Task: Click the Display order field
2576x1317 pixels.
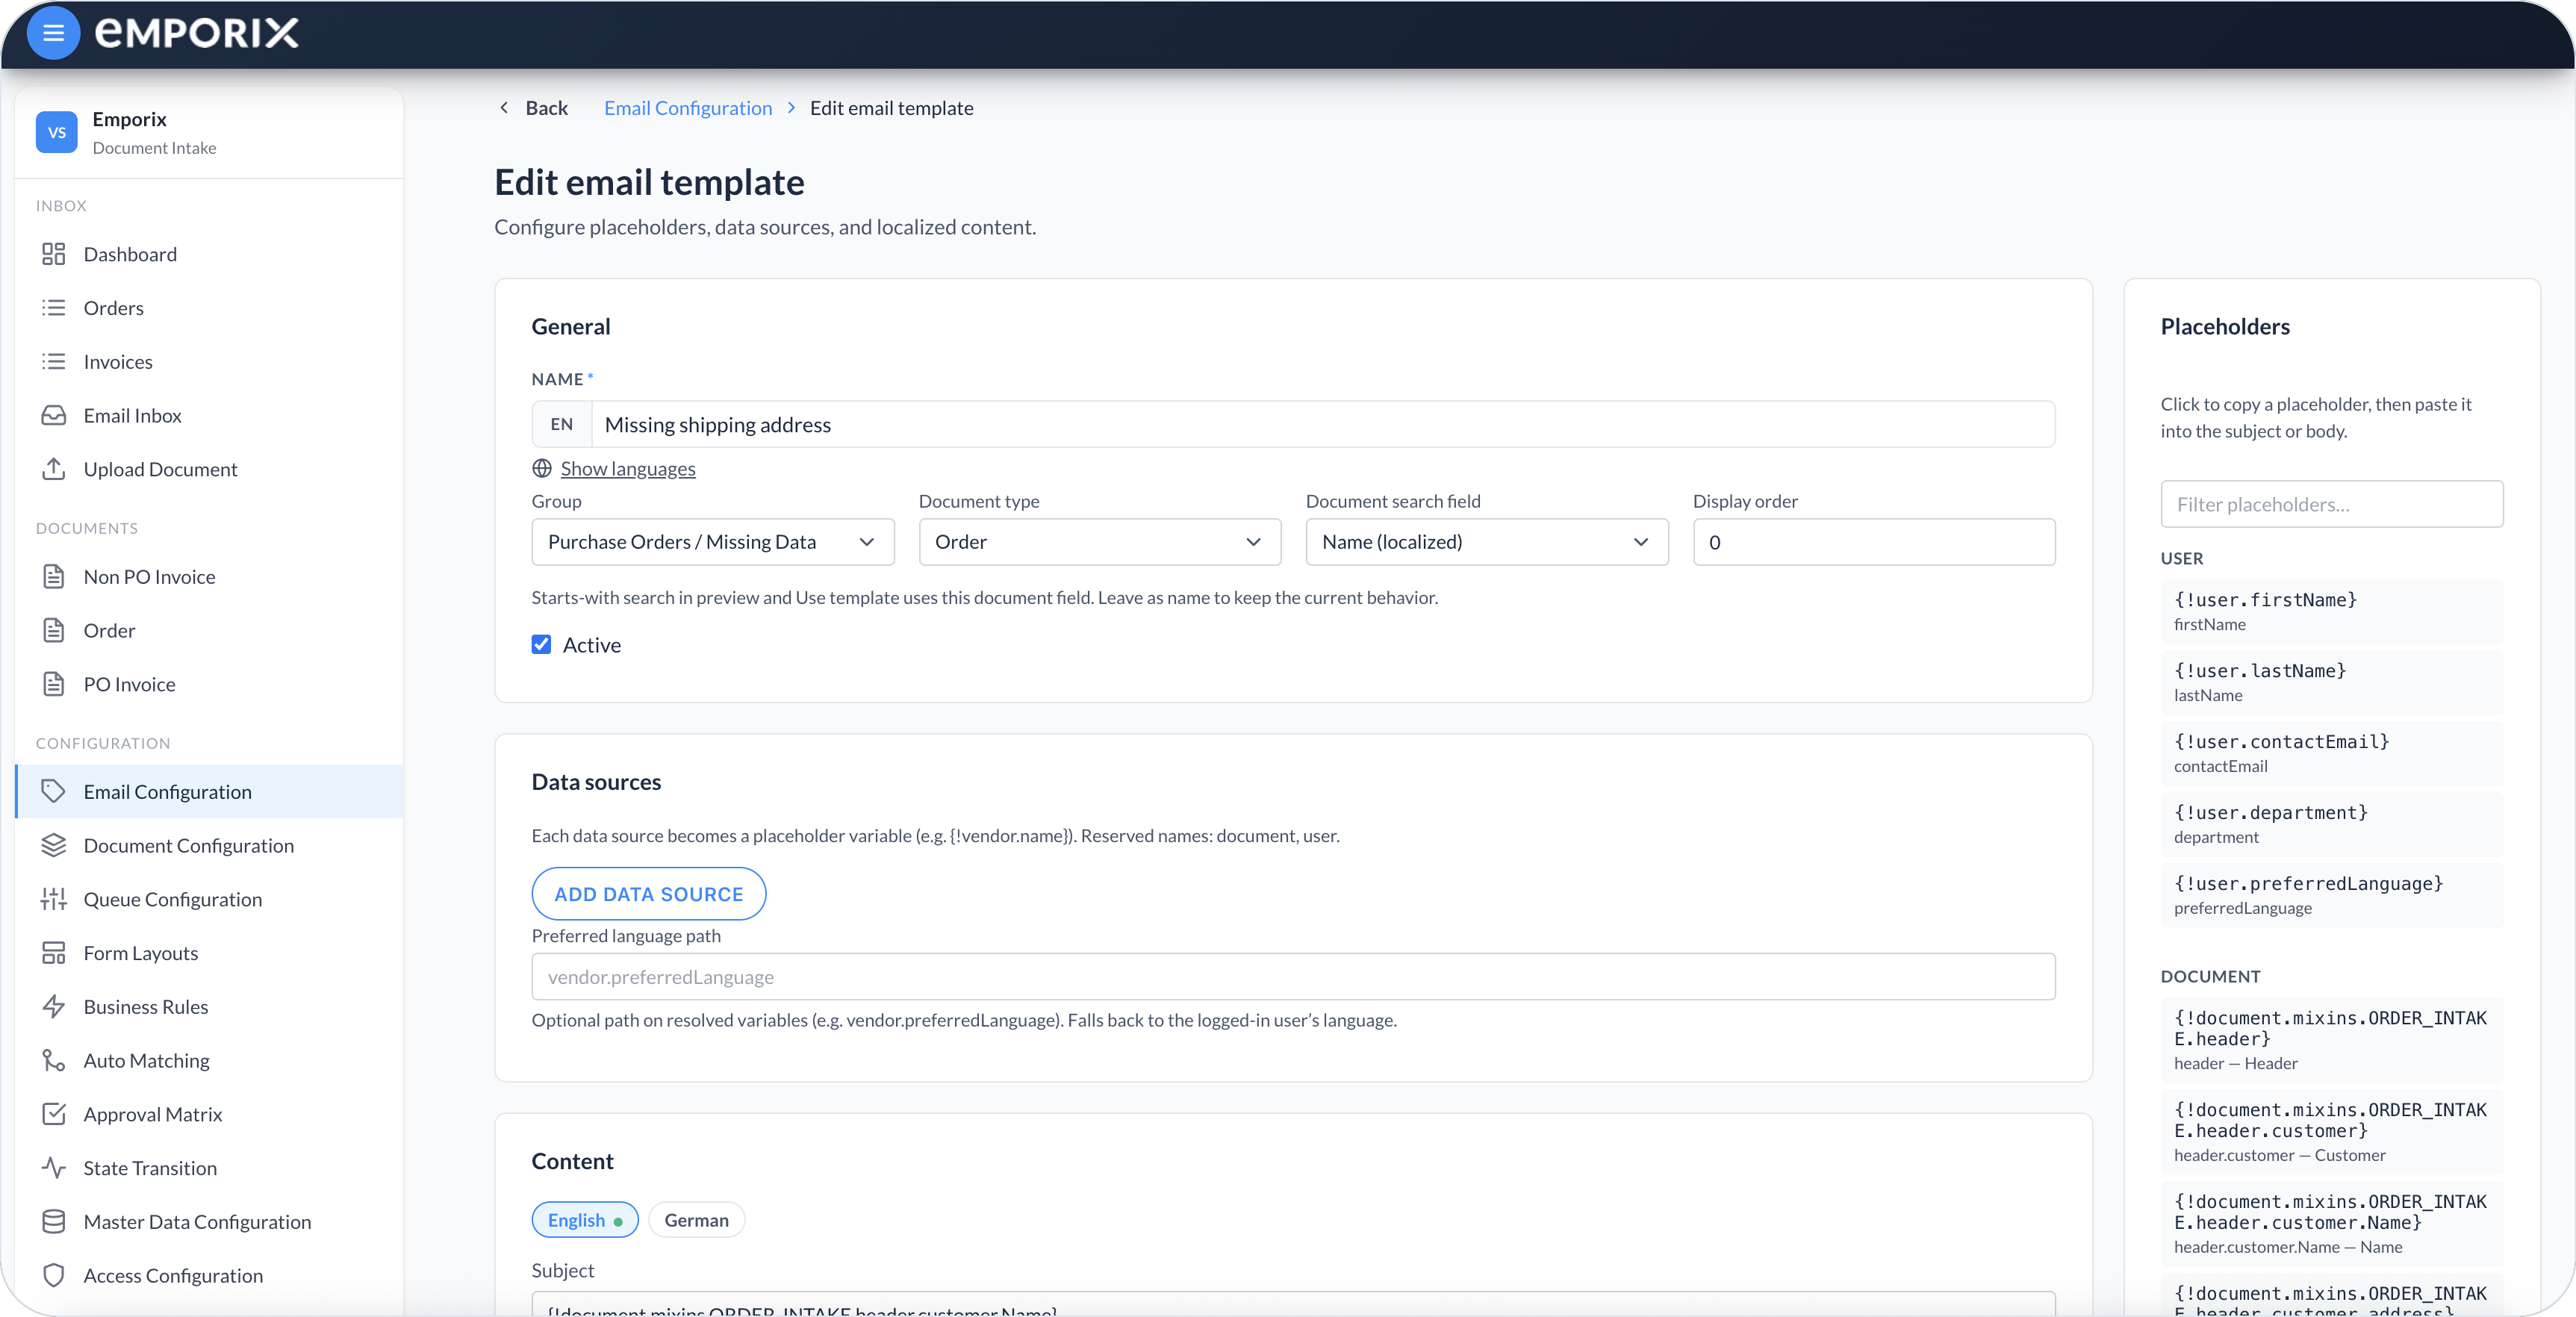Action: tap(1874, 542)
